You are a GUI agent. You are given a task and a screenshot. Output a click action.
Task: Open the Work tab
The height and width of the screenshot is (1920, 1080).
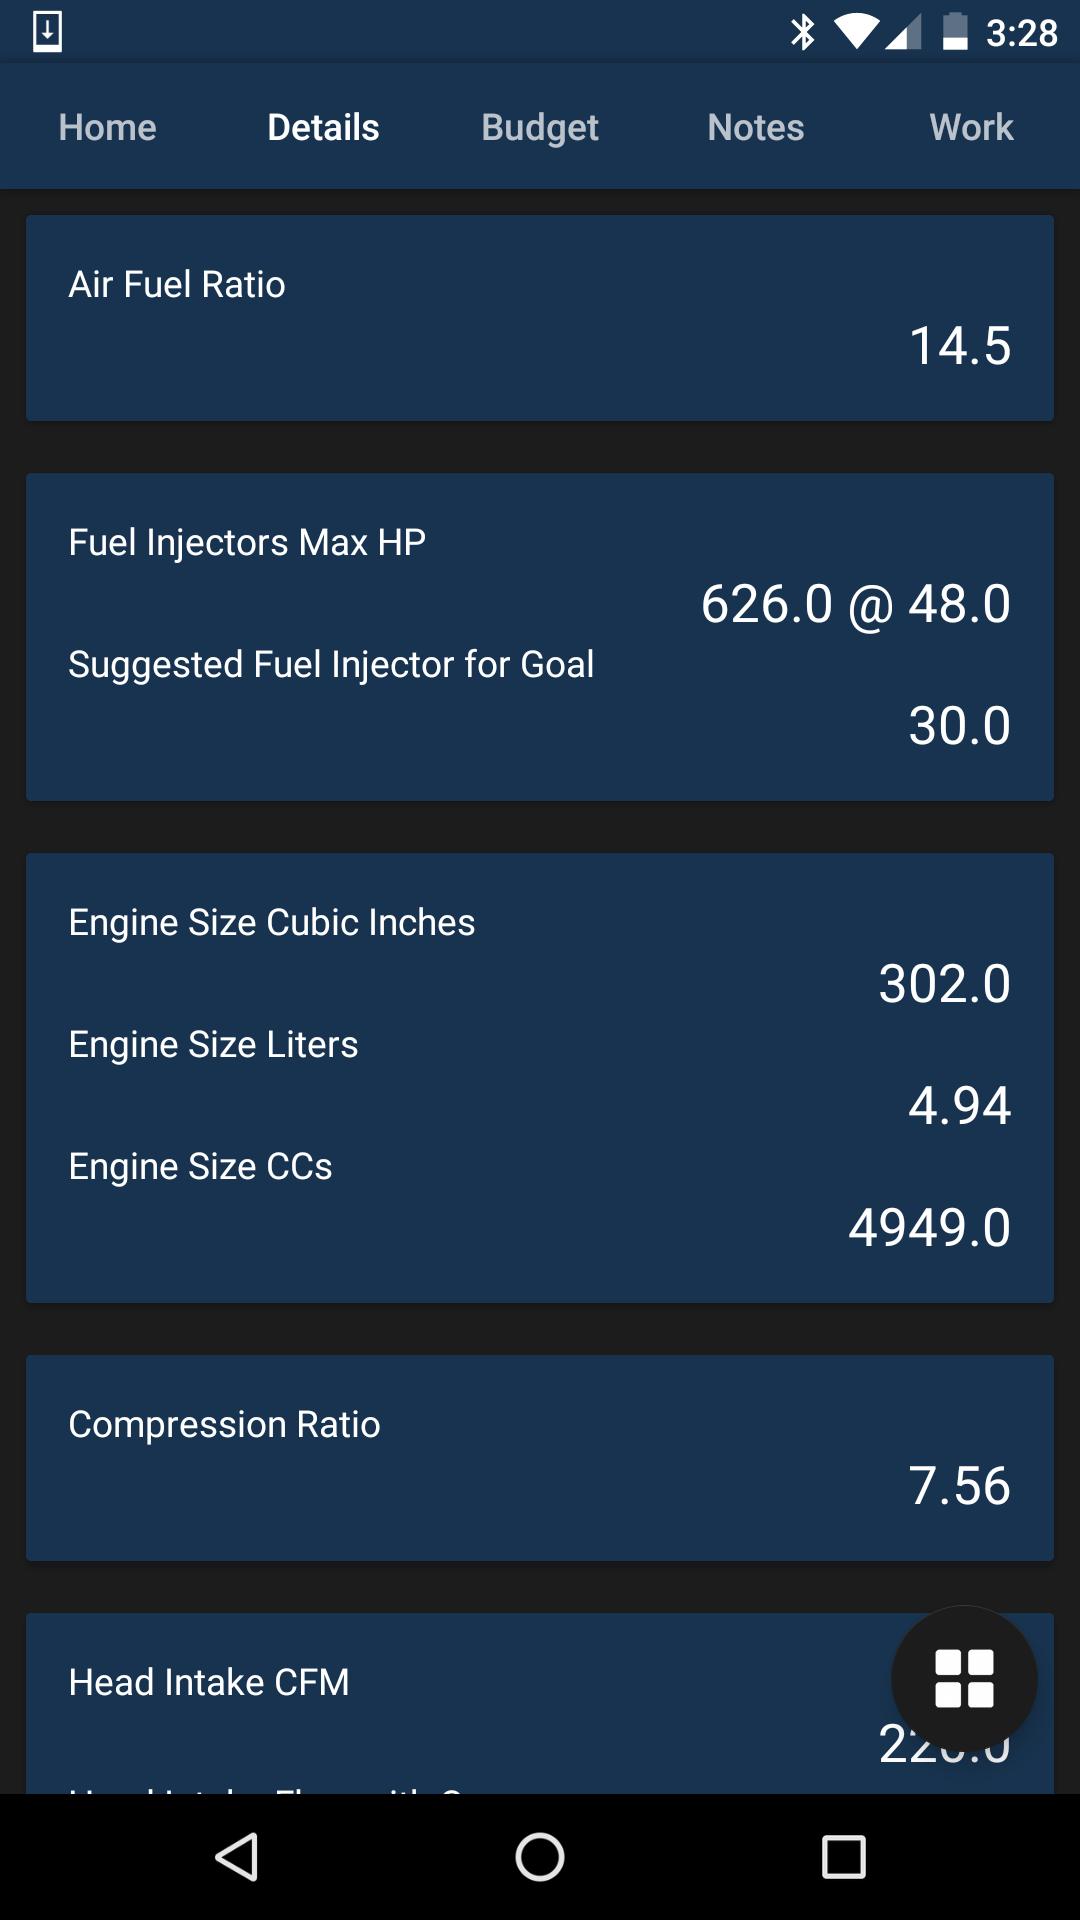[x=970, y=127]
